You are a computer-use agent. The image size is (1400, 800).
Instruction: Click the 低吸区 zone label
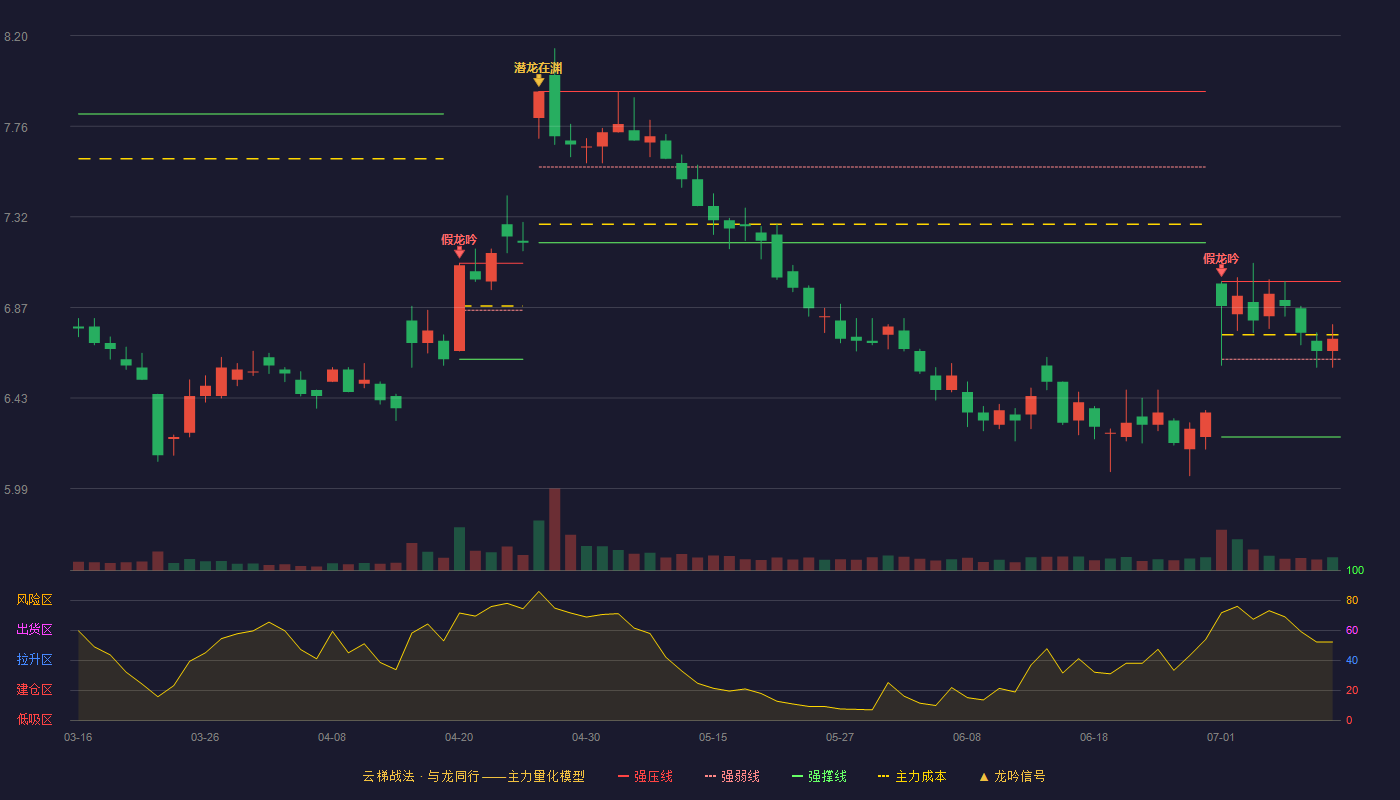point(34,719)
